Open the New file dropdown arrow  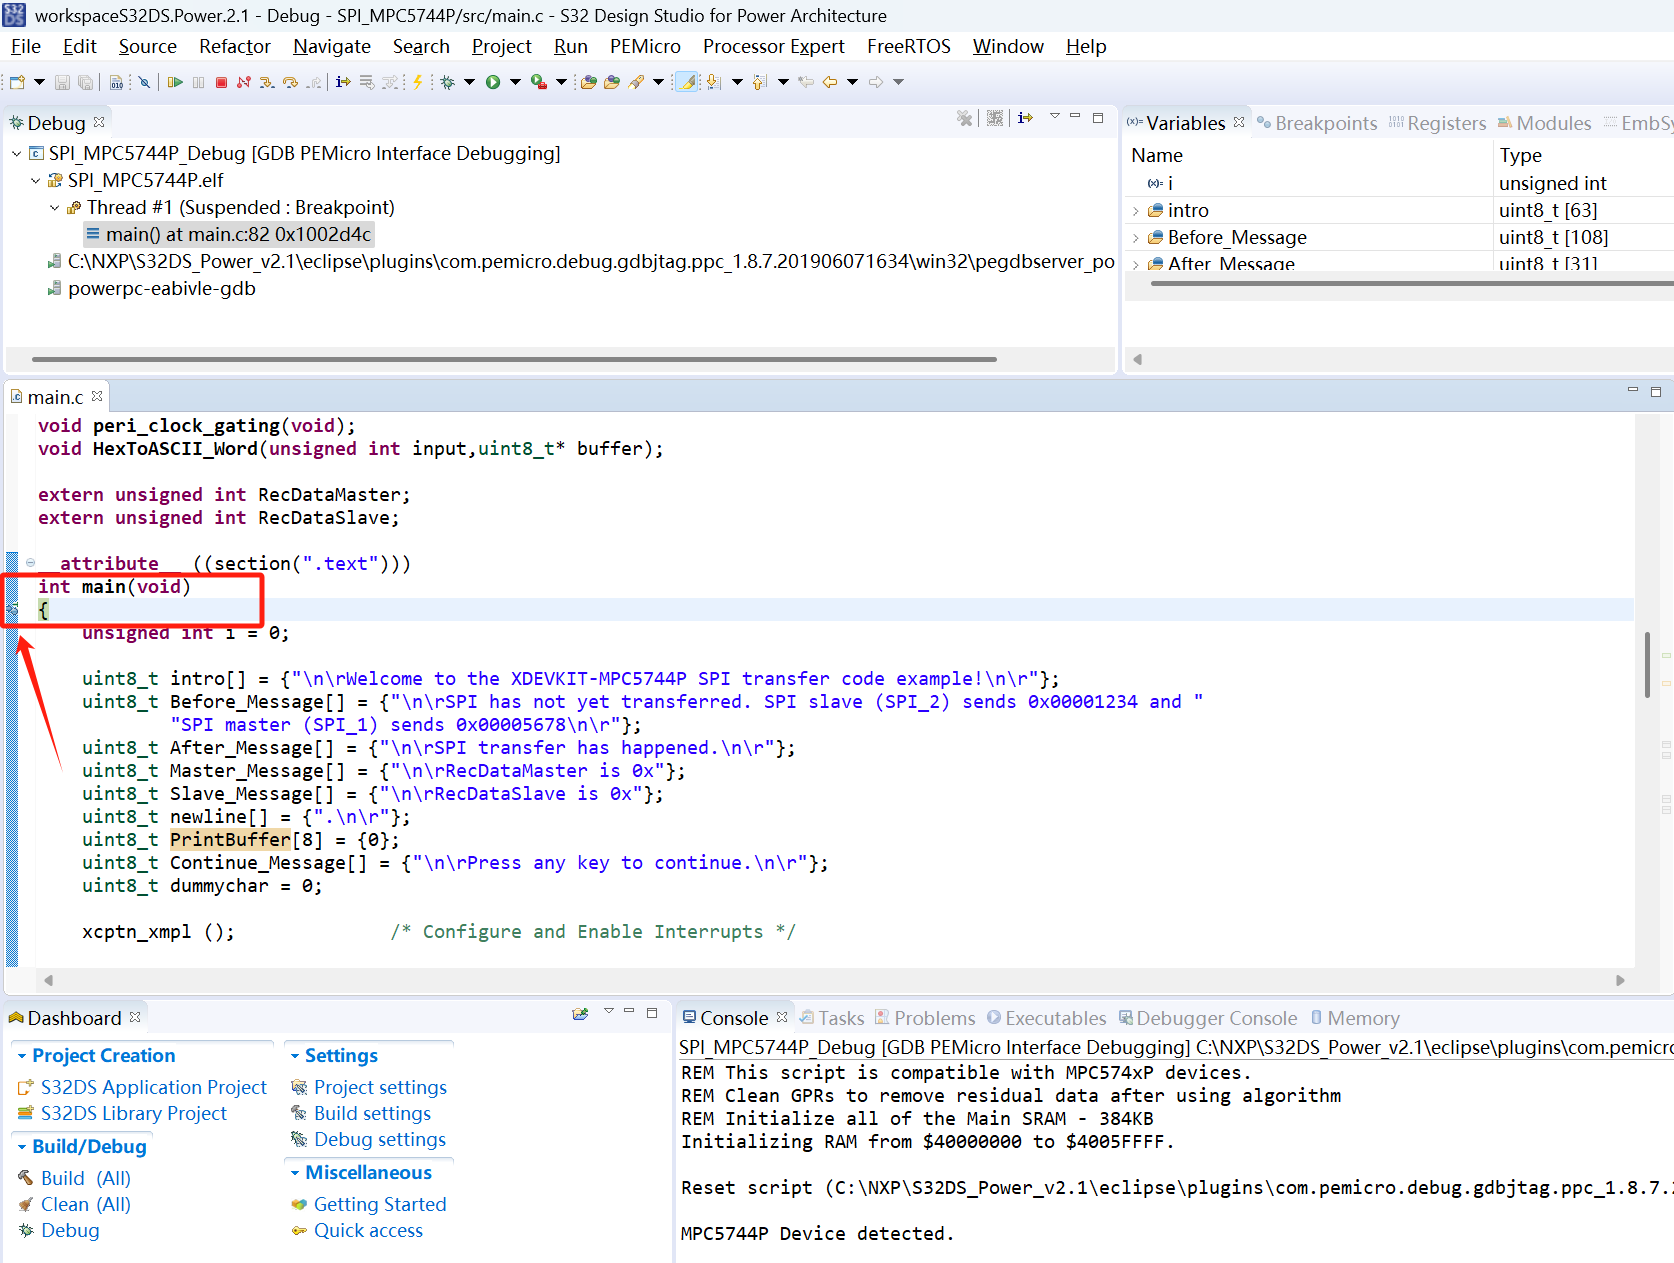click(39, 82)
